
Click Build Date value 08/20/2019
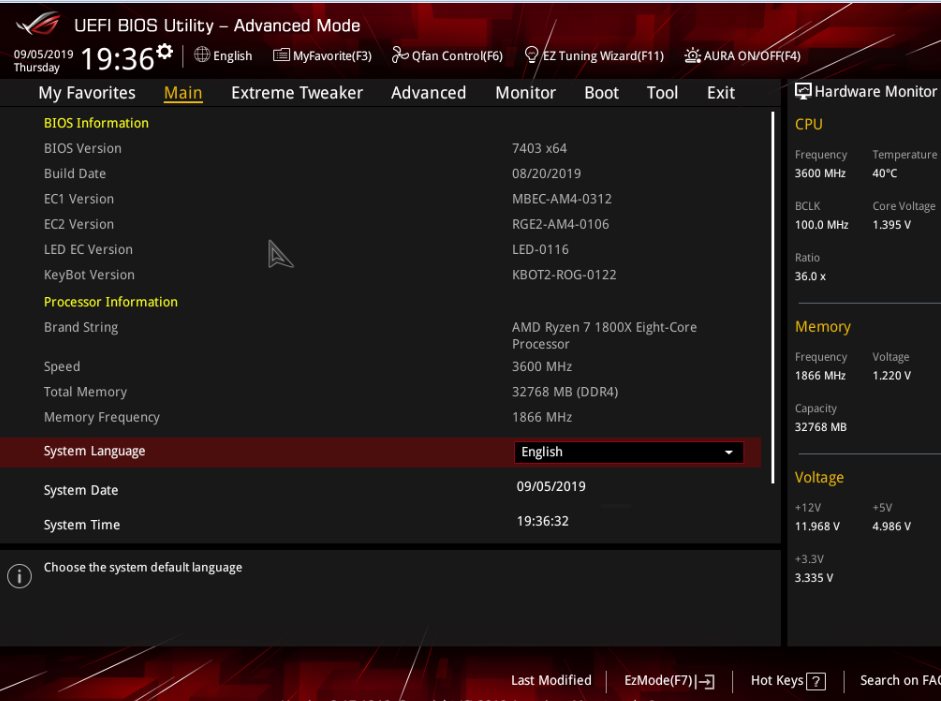546,173
